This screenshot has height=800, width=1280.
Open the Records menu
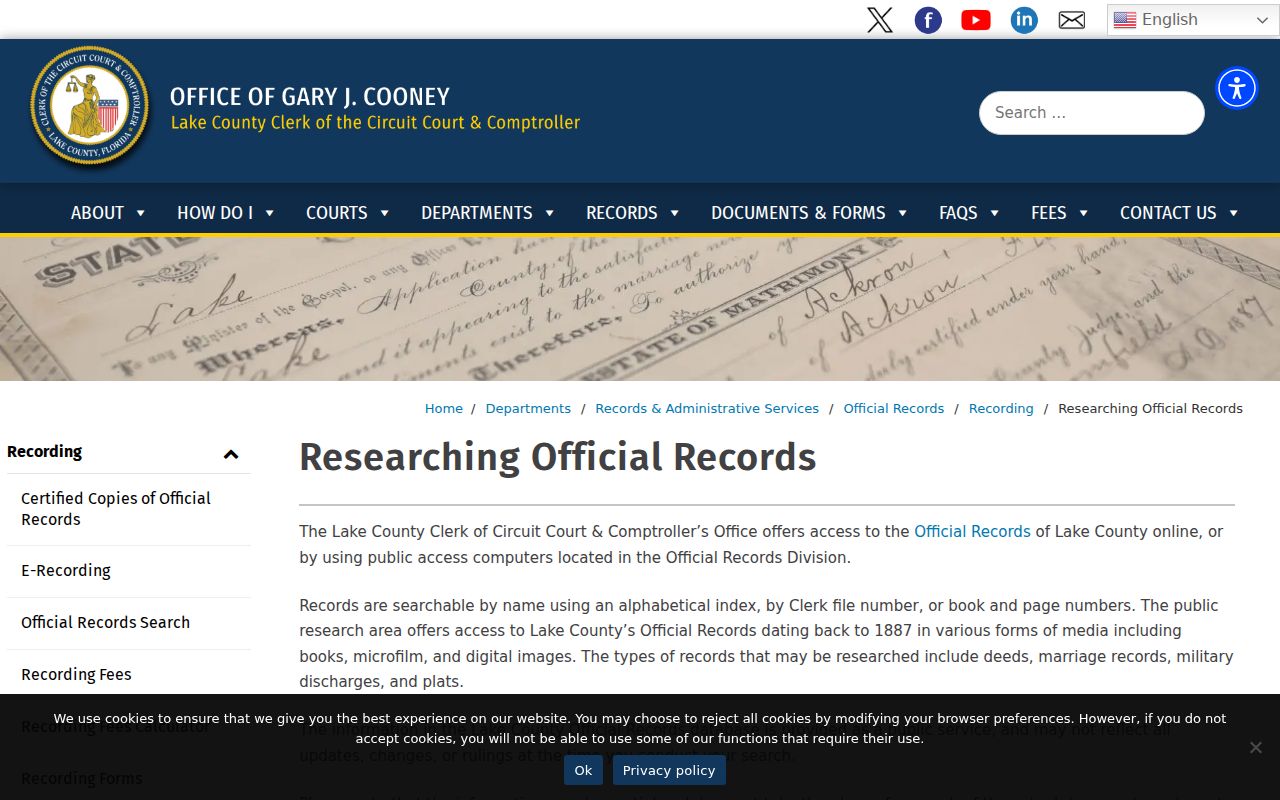[x=633, y=212]
